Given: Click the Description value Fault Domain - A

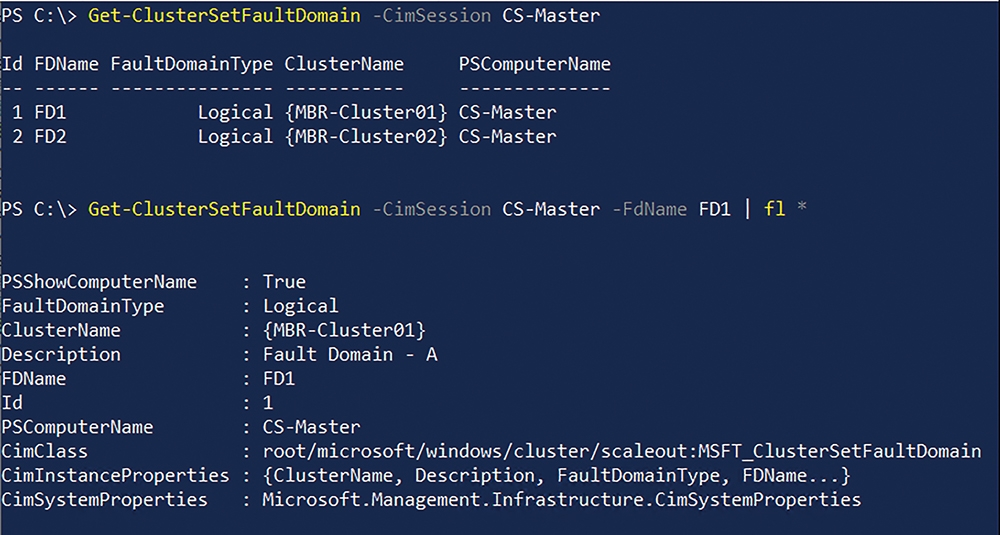Looking at the screenshot, I should 350,355.
